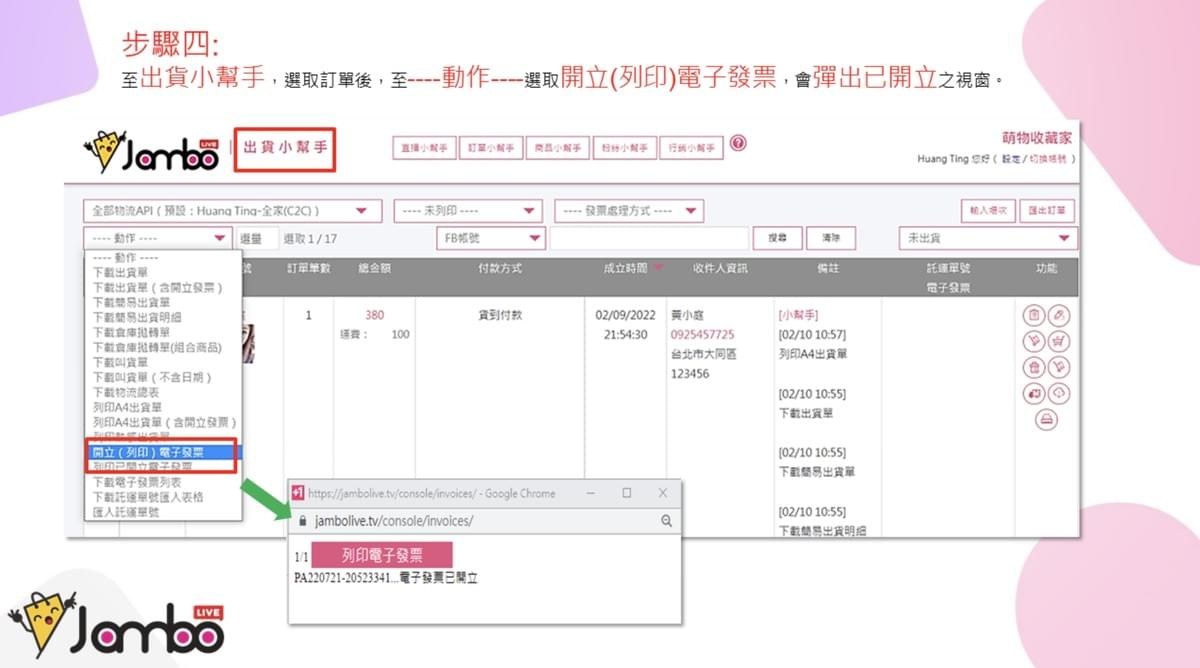Click the delivery truck icon in 功能 column
The width and height of the screenshot is (1200, 668).
[1033, 393]
